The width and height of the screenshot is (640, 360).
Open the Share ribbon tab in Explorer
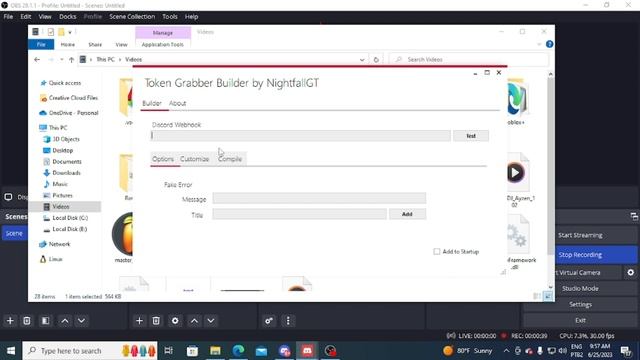(x=95, y=44)
